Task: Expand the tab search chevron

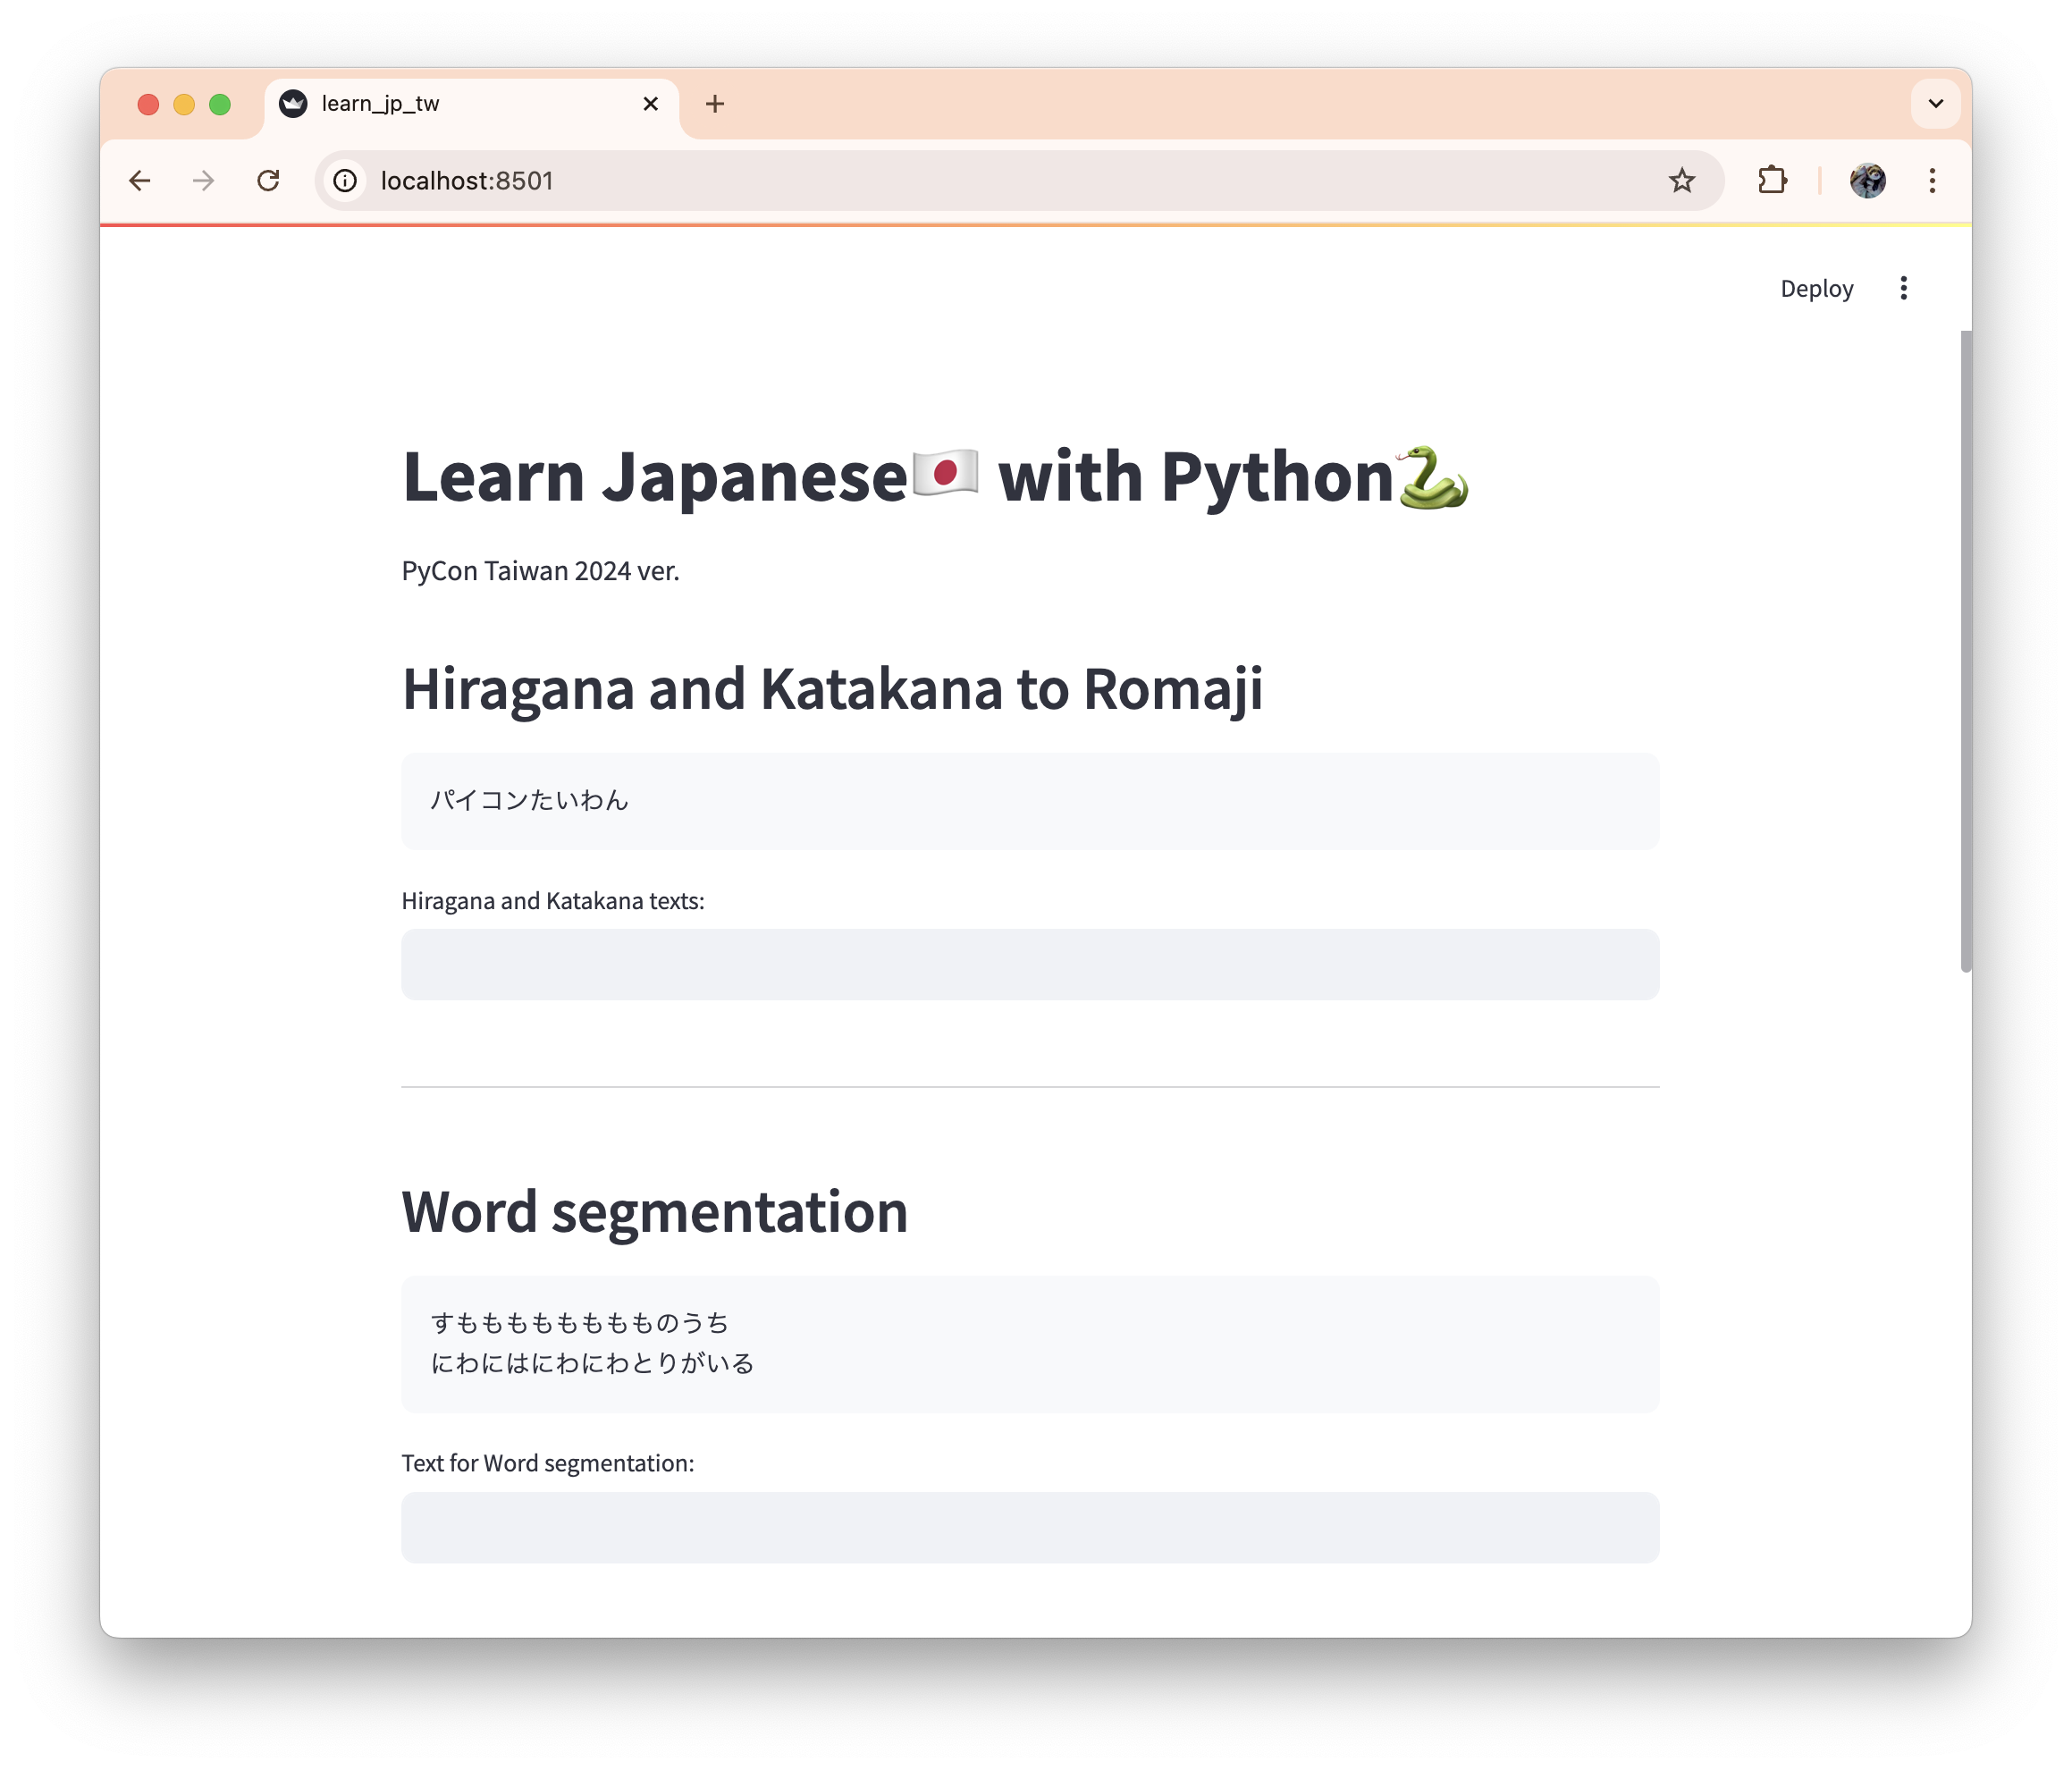Action: point(1935,104)
